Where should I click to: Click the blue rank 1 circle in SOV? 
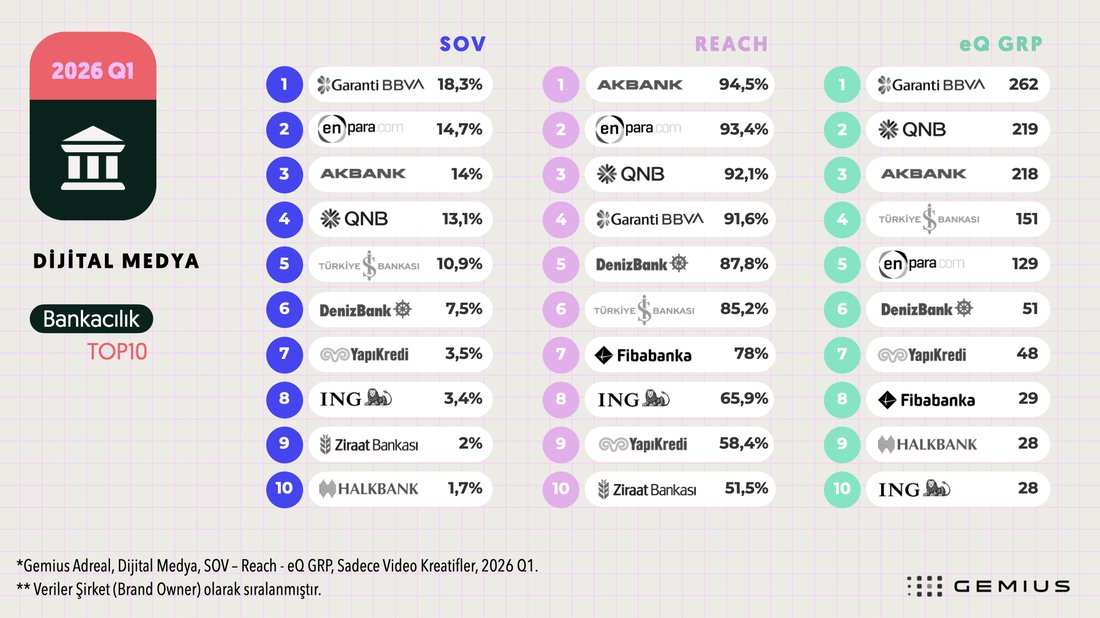(284, 85)
